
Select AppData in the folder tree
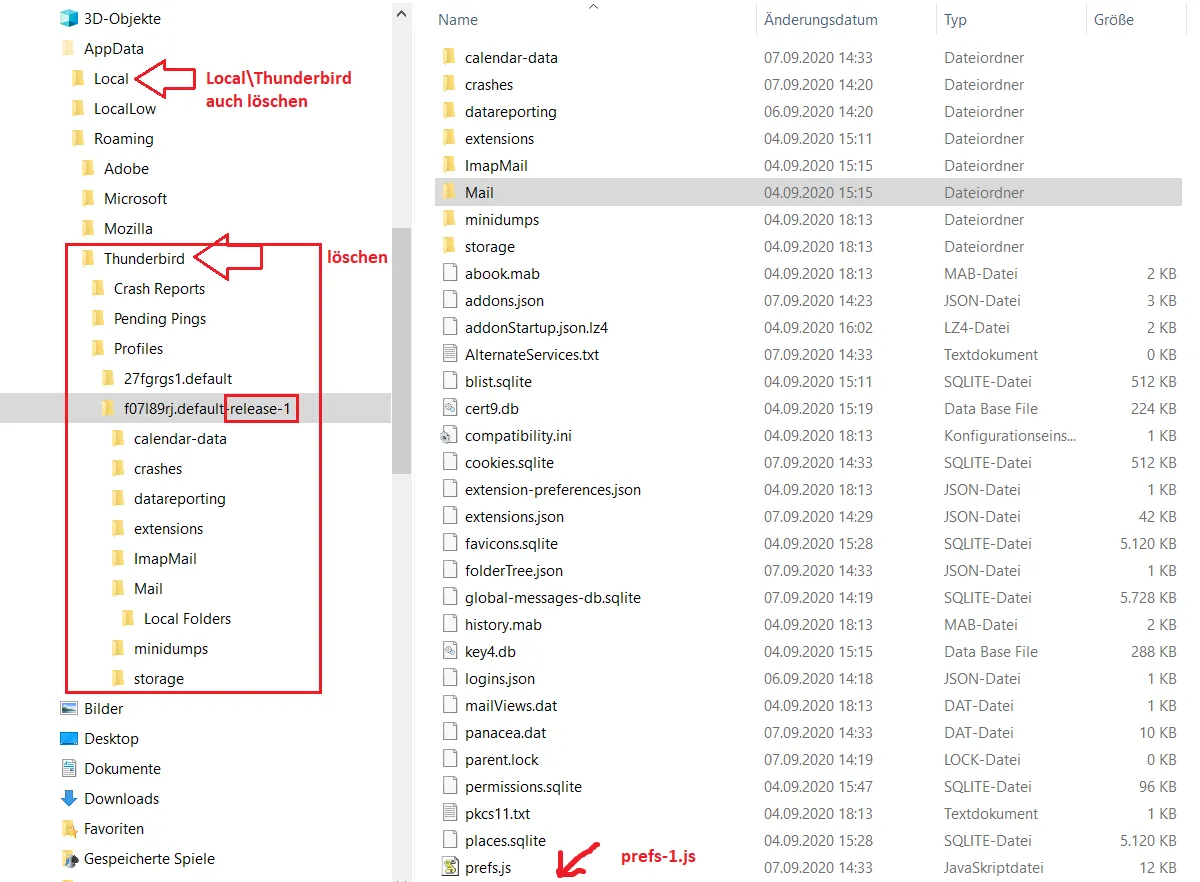[x=114, y=48]
